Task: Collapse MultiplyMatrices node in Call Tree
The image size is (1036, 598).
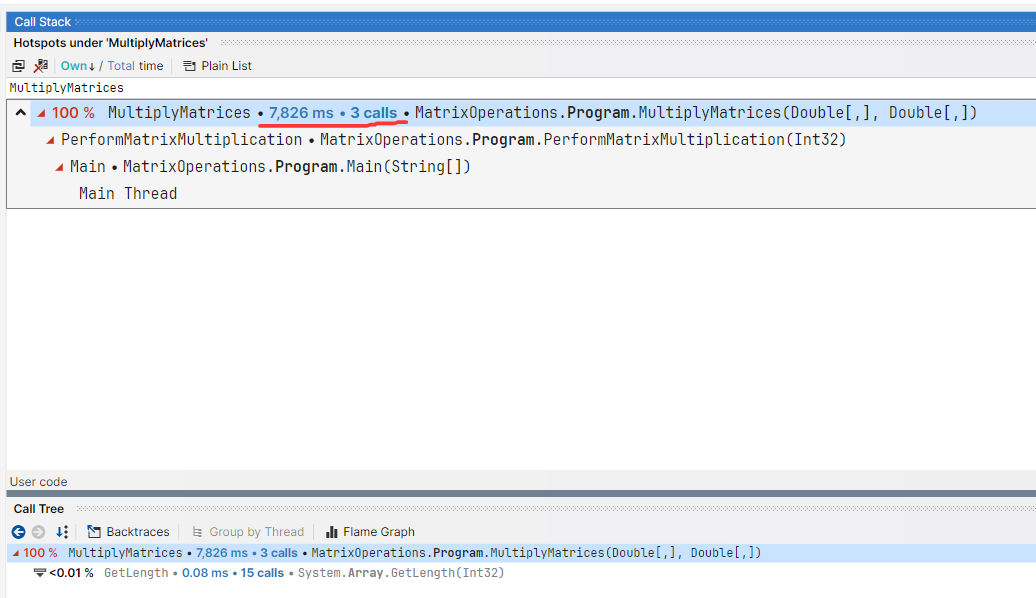Action: 15,553
